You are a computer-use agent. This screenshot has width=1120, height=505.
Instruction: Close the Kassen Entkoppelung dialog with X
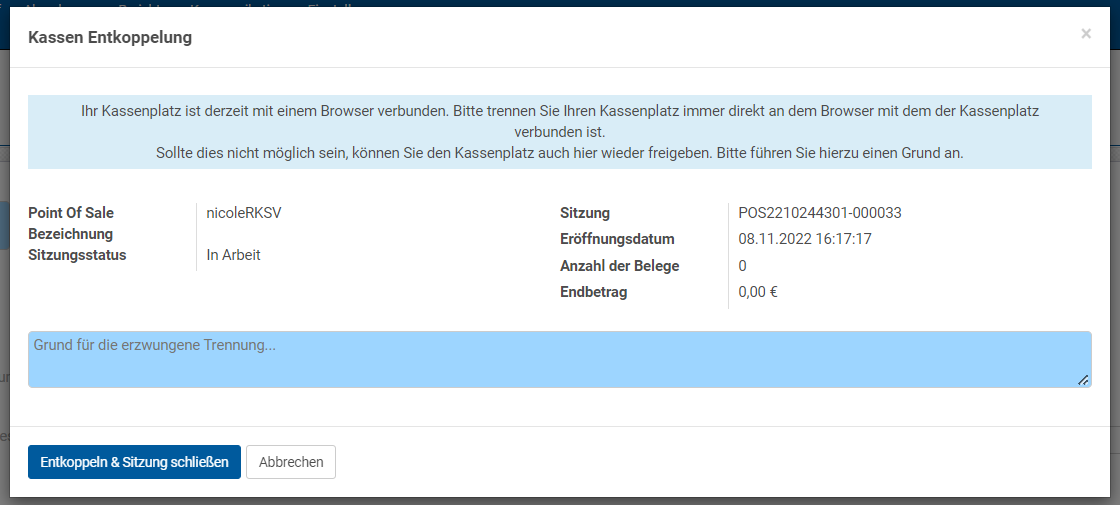tap(1086, 34)
